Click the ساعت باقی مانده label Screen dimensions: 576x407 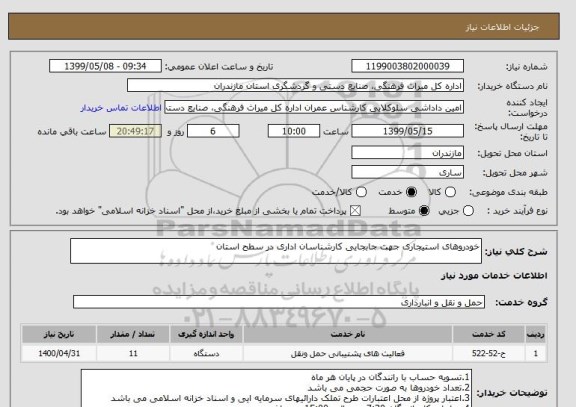(72, 132)
